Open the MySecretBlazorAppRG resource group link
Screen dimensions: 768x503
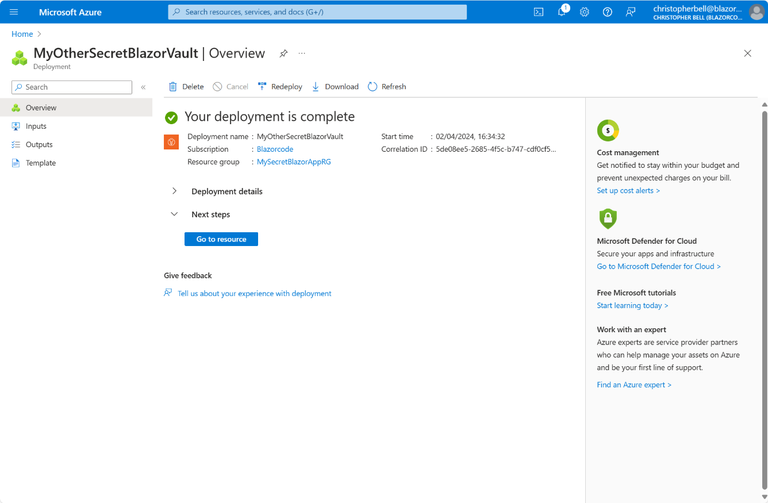294,161
